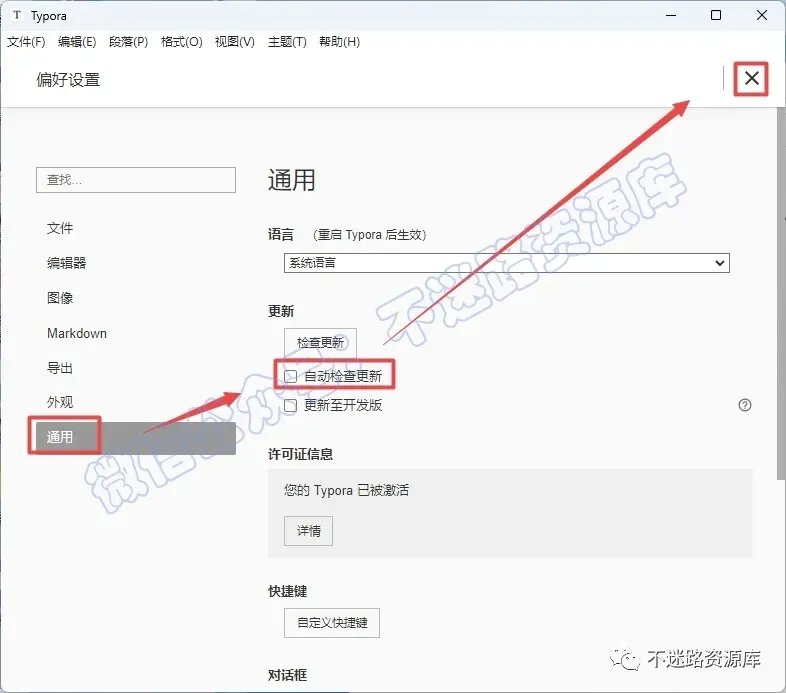Click the vertical scrollbar of preferences
The width and height of the screenshot is (786, 693).
(x=781, y=293)
